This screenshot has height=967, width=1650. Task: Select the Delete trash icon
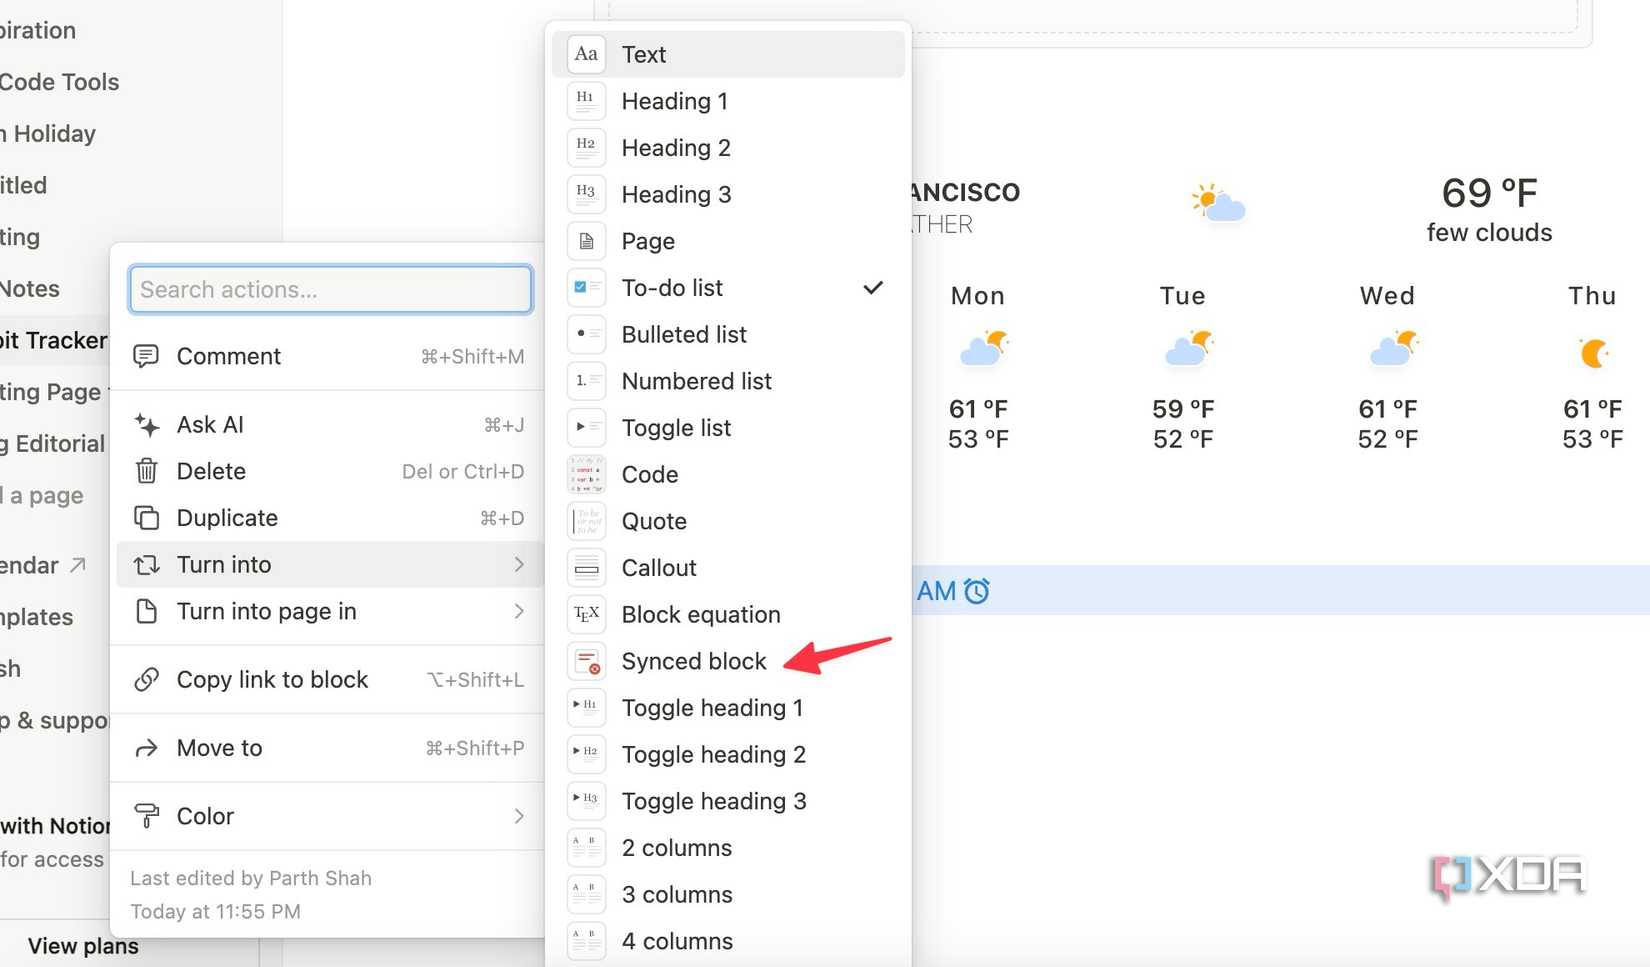coord(147,471)
